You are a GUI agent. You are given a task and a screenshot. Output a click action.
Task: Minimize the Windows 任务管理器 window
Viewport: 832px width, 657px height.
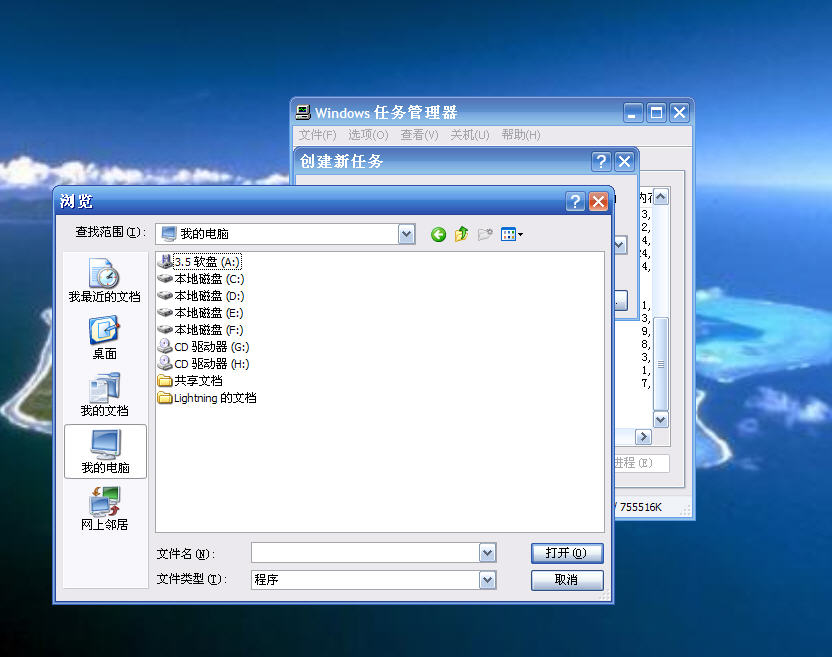coord(632,113)
